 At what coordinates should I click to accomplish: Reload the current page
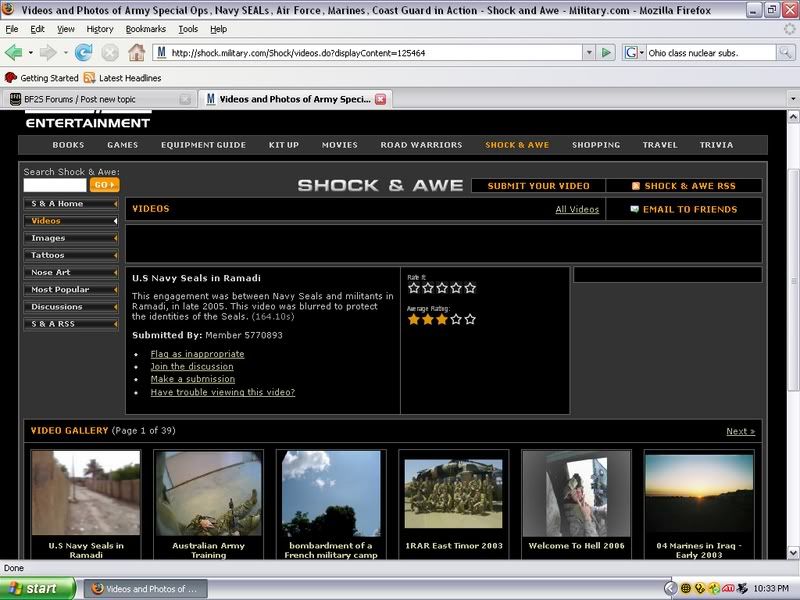tap(83, 52)
